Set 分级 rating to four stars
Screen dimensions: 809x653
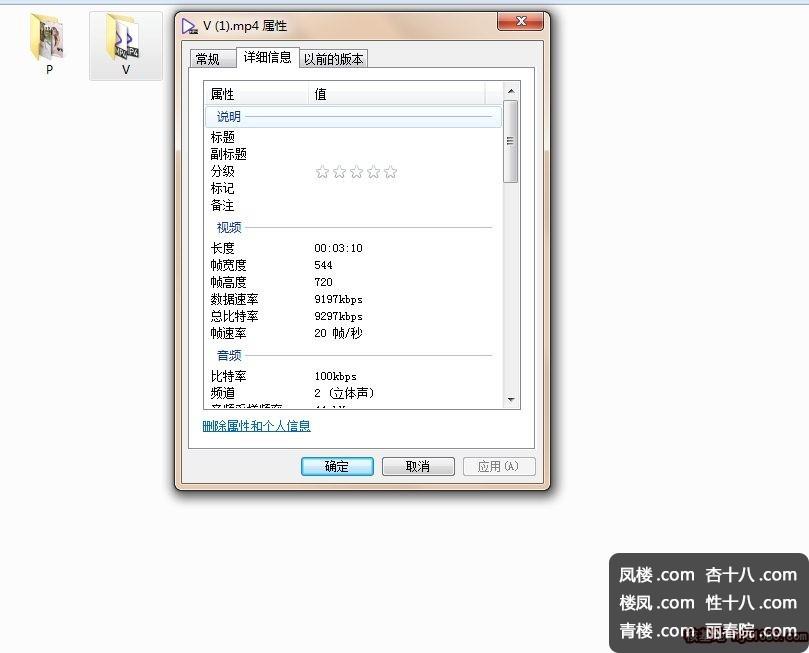(373, 172)
